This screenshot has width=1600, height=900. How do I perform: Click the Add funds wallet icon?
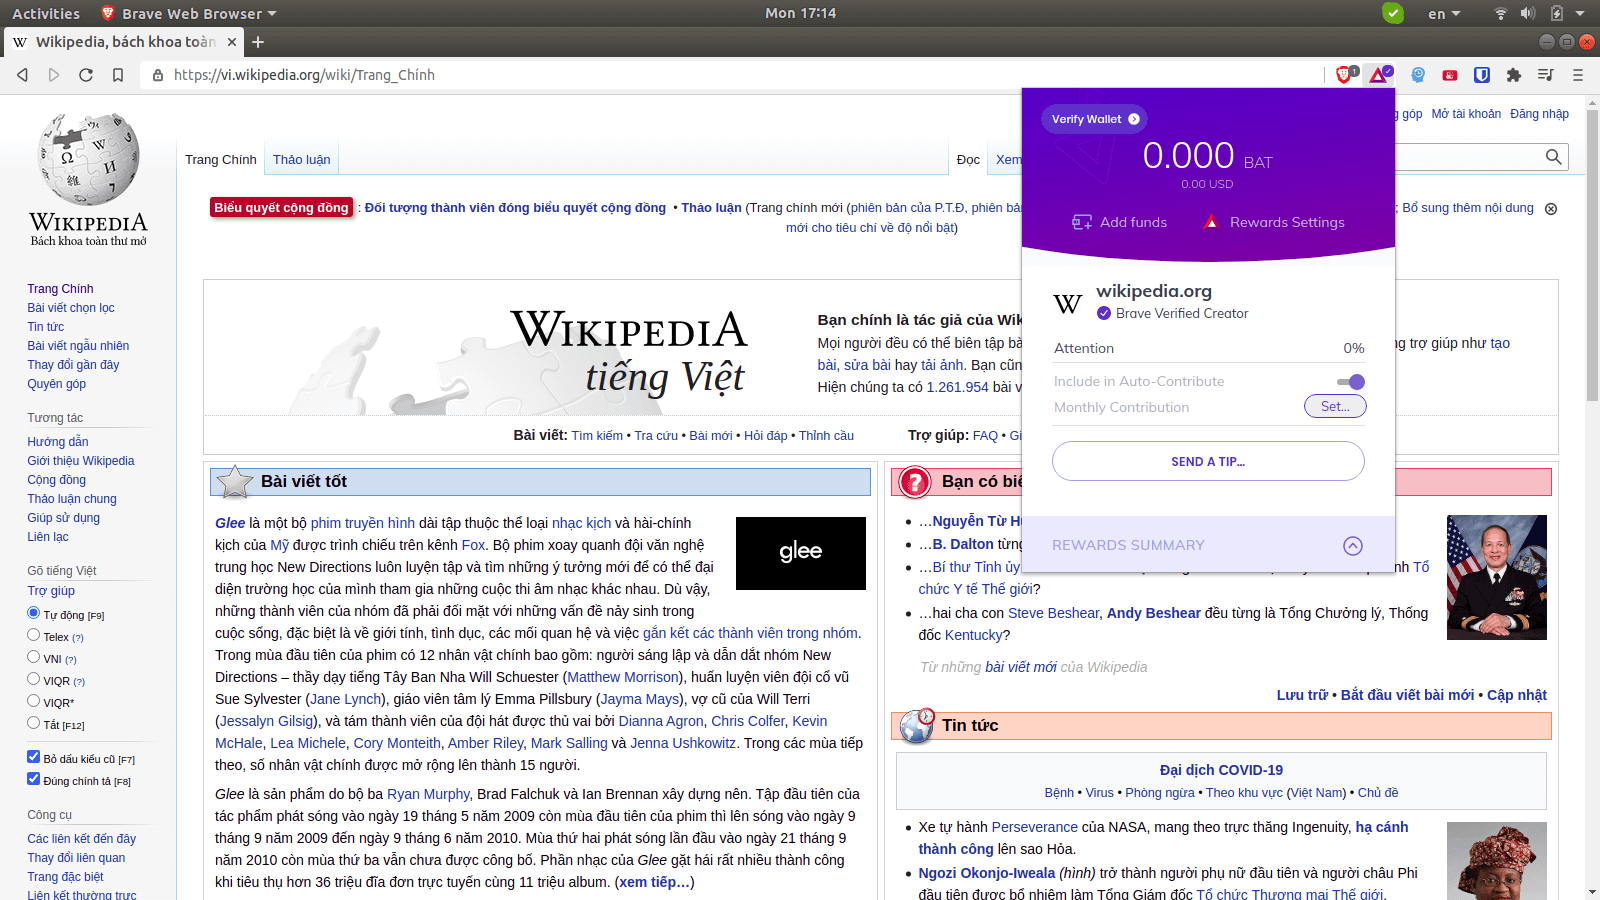point(1082,222)
